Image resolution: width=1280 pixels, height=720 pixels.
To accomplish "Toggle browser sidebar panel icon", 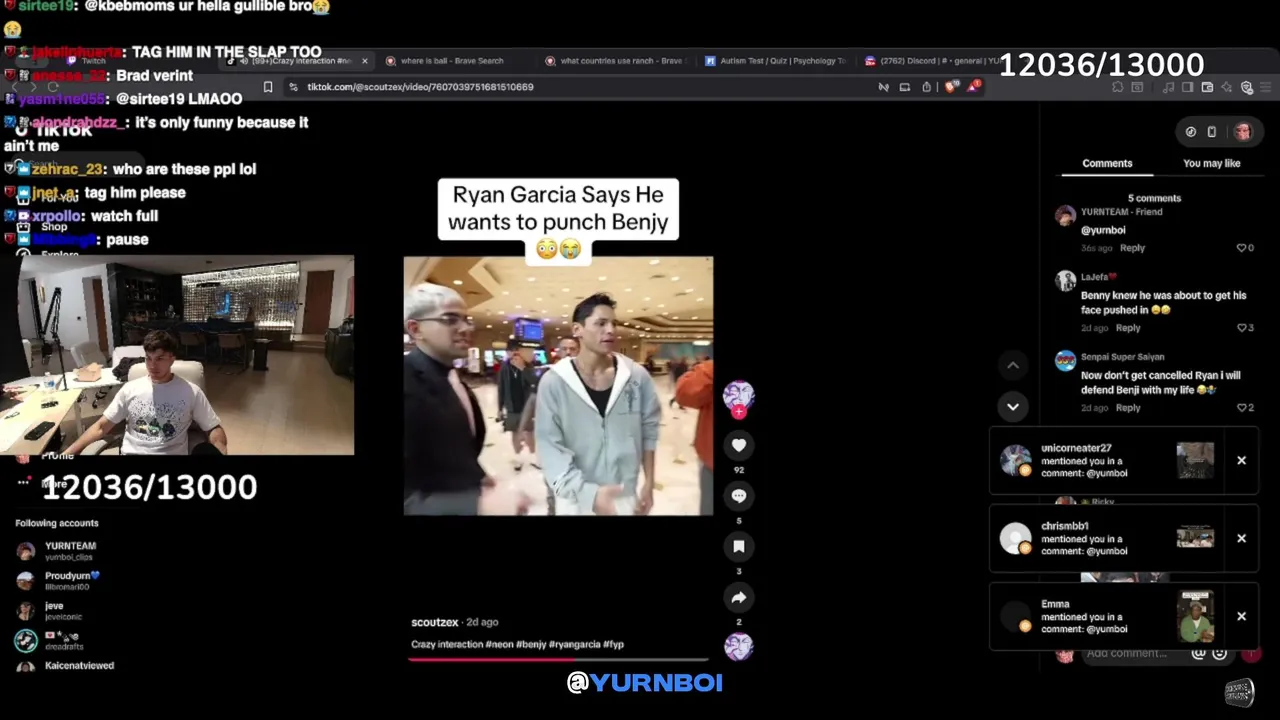I will (1187, 87).
